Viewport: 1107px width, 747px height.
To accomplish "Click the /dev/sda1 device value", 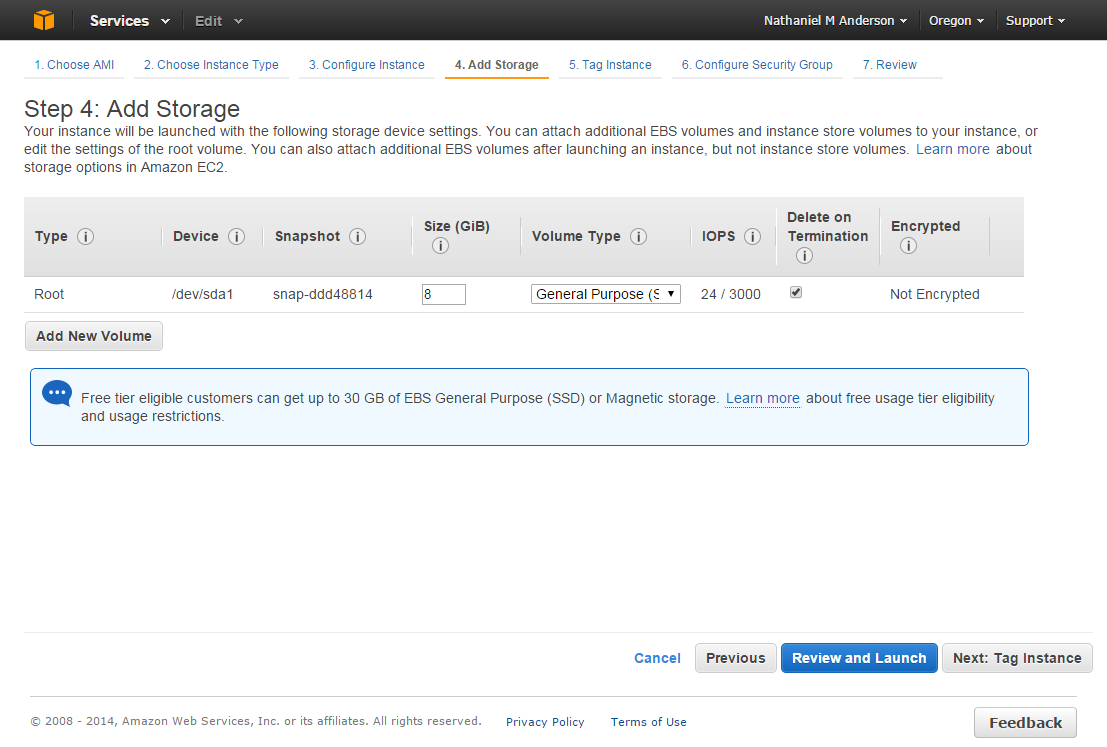I will click(202, 294).
